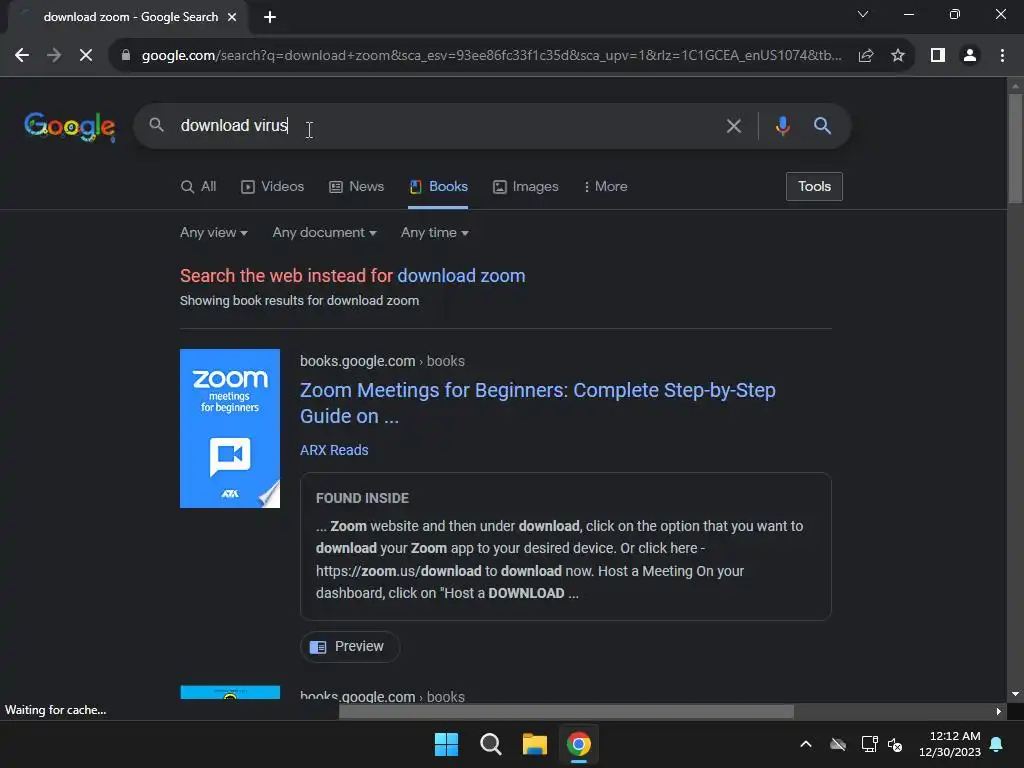Open the Zoom Meetings for Beginners book cover
1024x768 pixels.
click(230, 428)
